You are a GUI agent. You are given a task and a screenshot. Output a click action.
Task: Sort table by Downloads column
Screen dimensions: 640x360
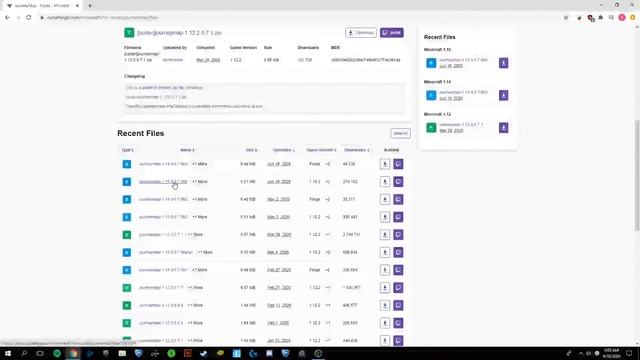[357, 150]
